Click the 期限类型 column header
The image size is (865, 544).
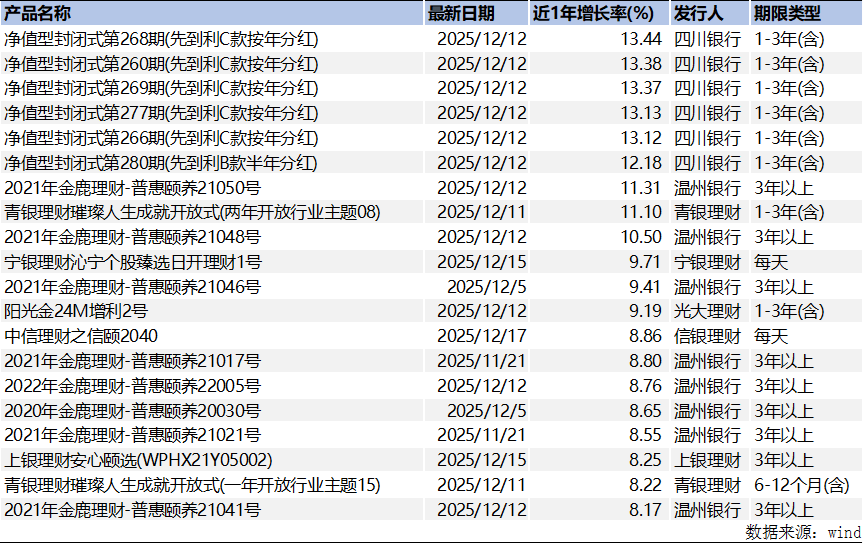[806, 13]
